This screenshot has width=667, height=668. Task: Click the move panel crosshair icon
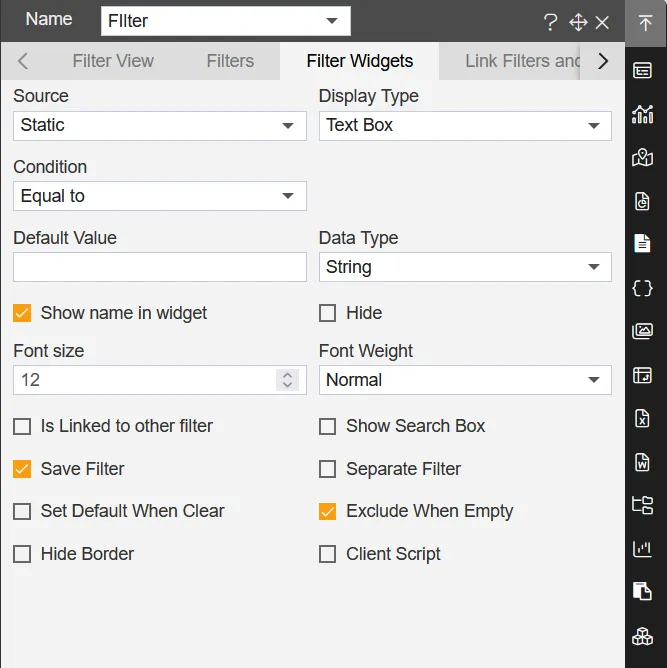pyautogui.click(x=577, y=23)
